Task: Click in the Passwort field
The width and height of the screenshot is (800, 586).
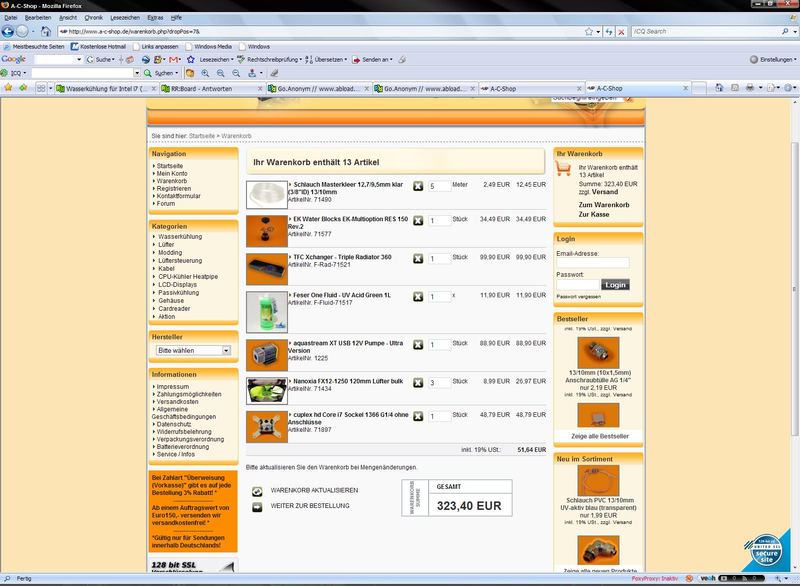Action: point(578,285)
